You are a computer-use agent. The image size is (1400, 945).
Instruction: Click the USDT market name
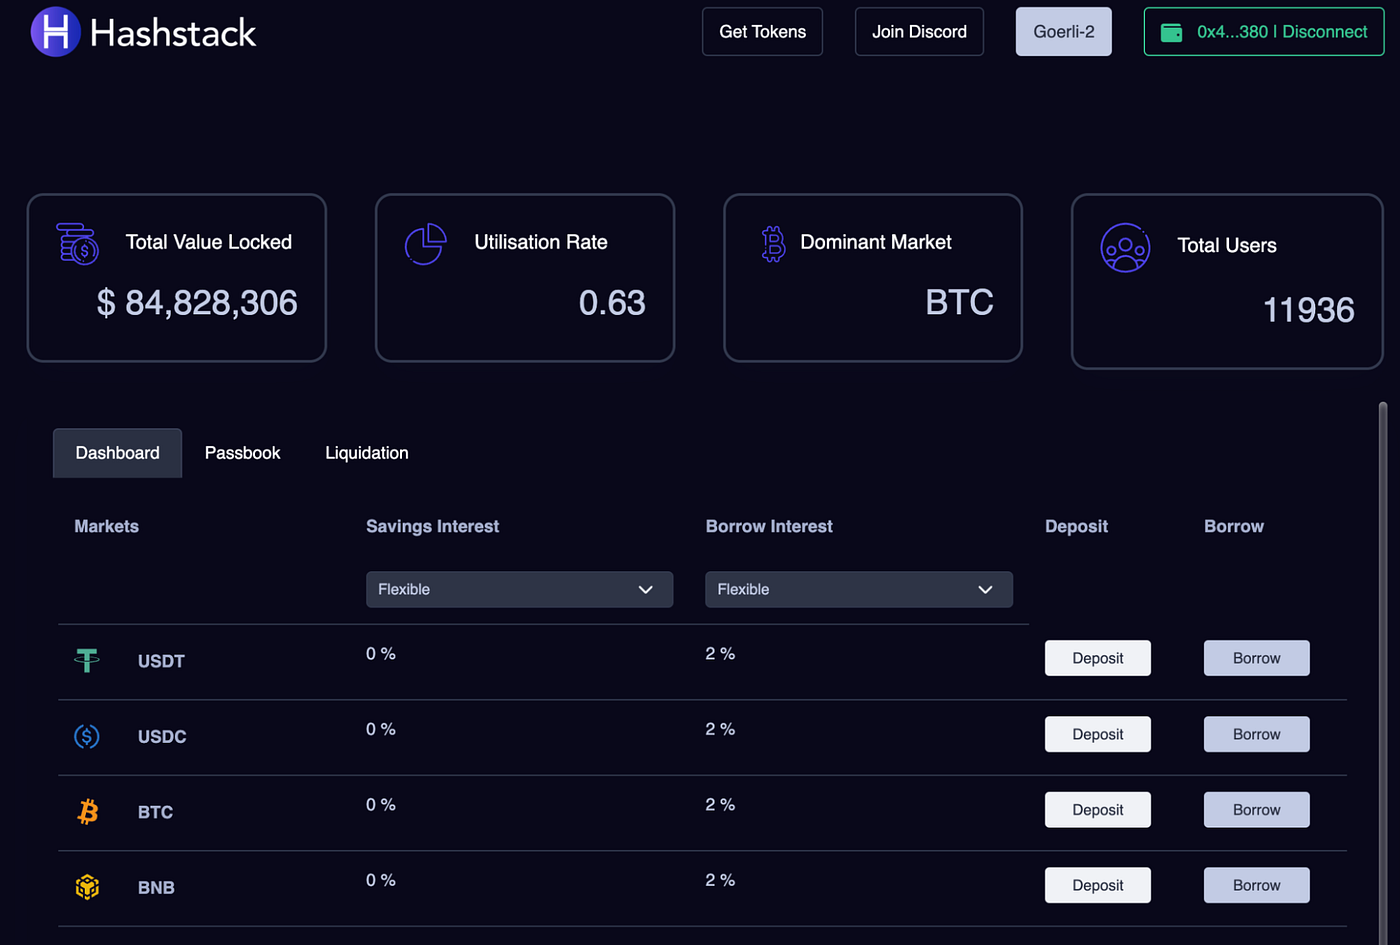161,661
